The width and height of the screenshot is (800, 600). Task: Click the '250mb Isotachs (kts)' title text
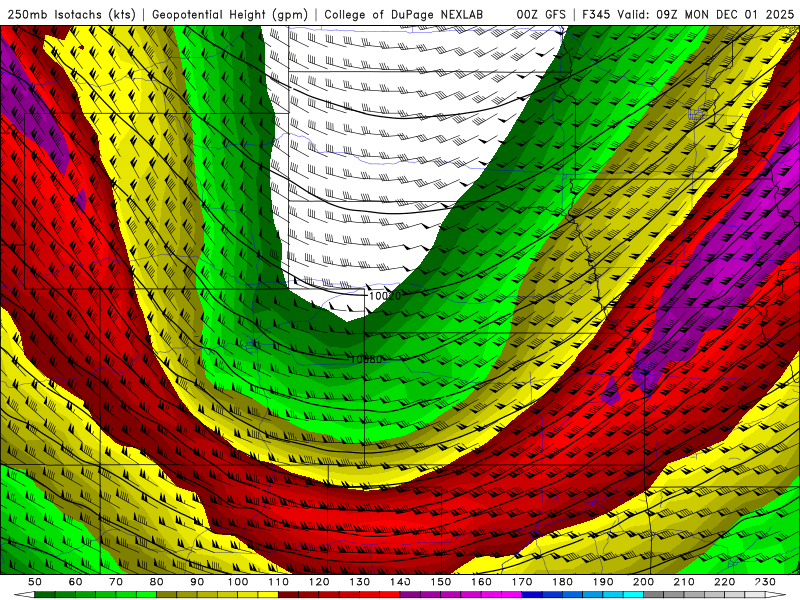coord(72,15)
